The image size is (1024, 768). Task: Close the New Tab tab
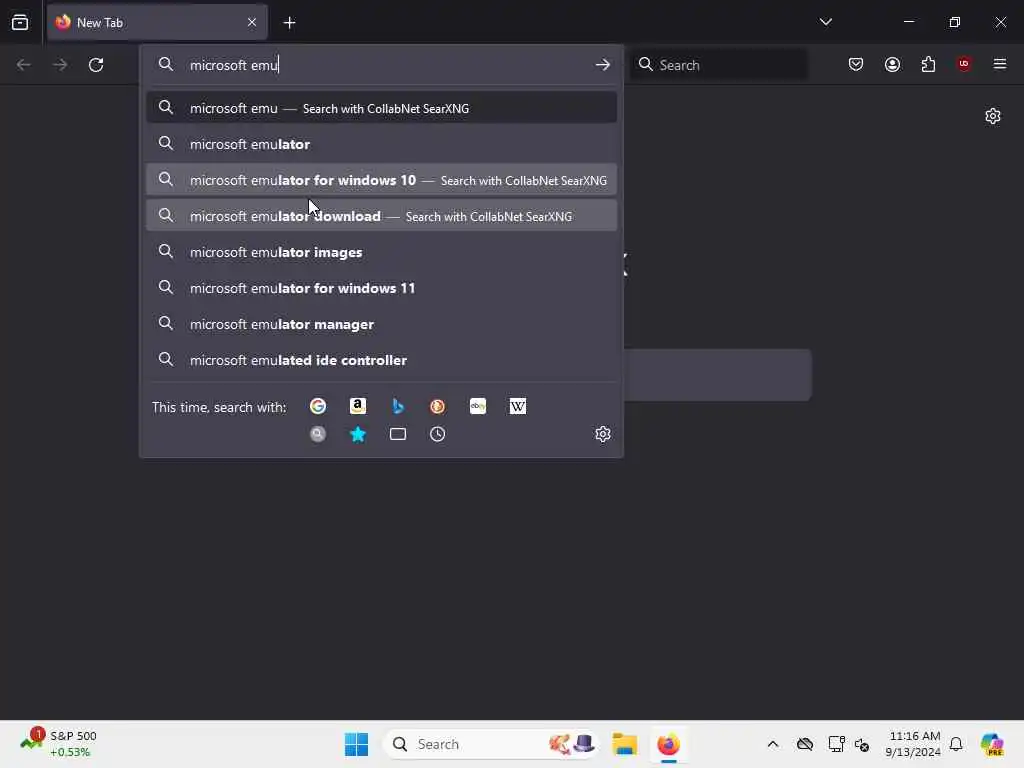tap(251, 22)
